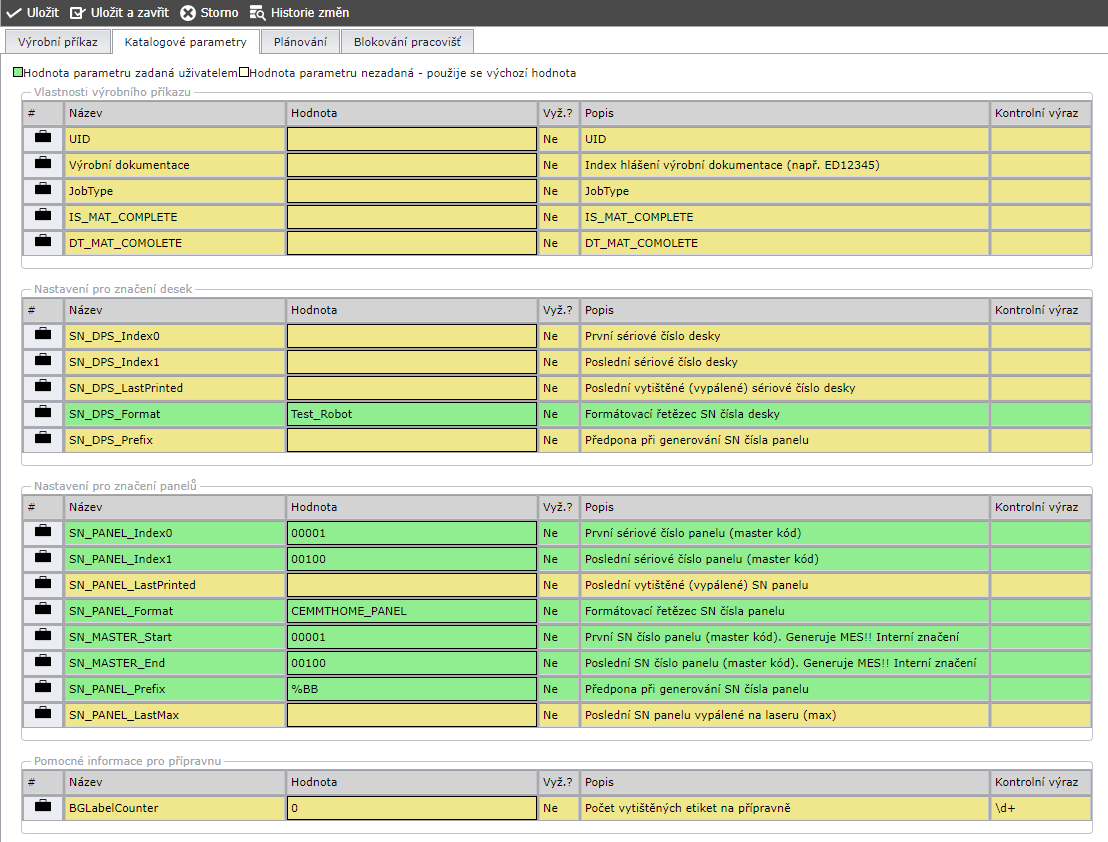Click the briefcase icon beside SN_DPS_Format
This screenshot has height=842, width=1108.
click(42, 413)
